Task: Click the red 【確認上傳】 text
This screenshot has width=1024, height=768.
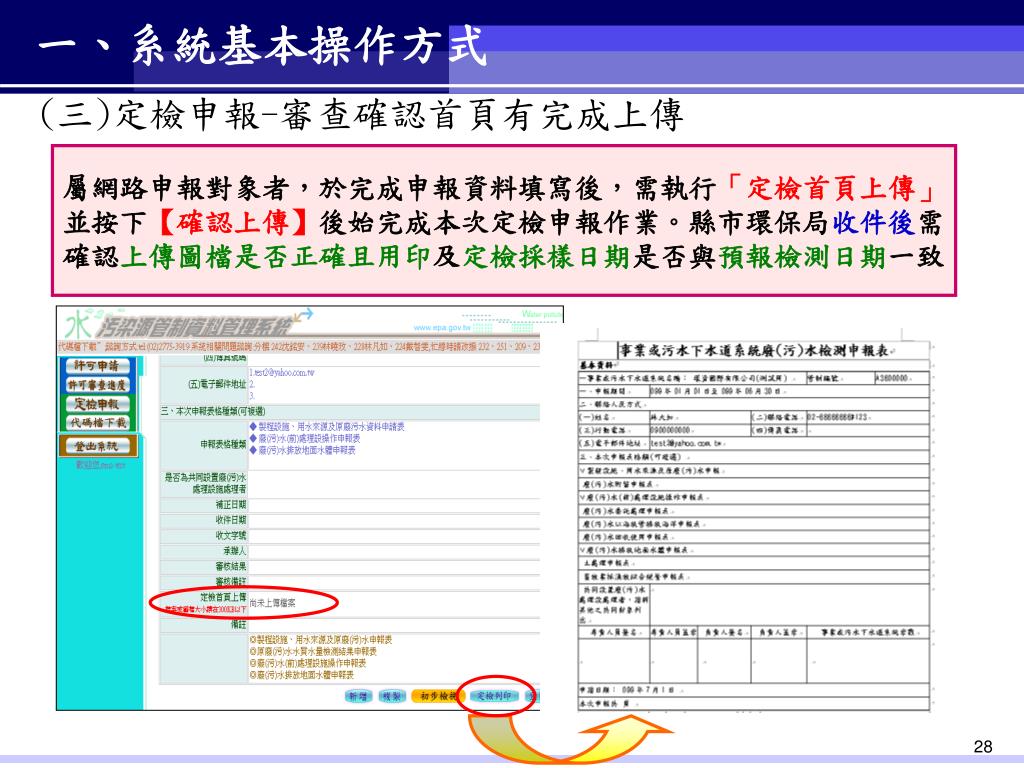Action: click(x=233, y=223)
